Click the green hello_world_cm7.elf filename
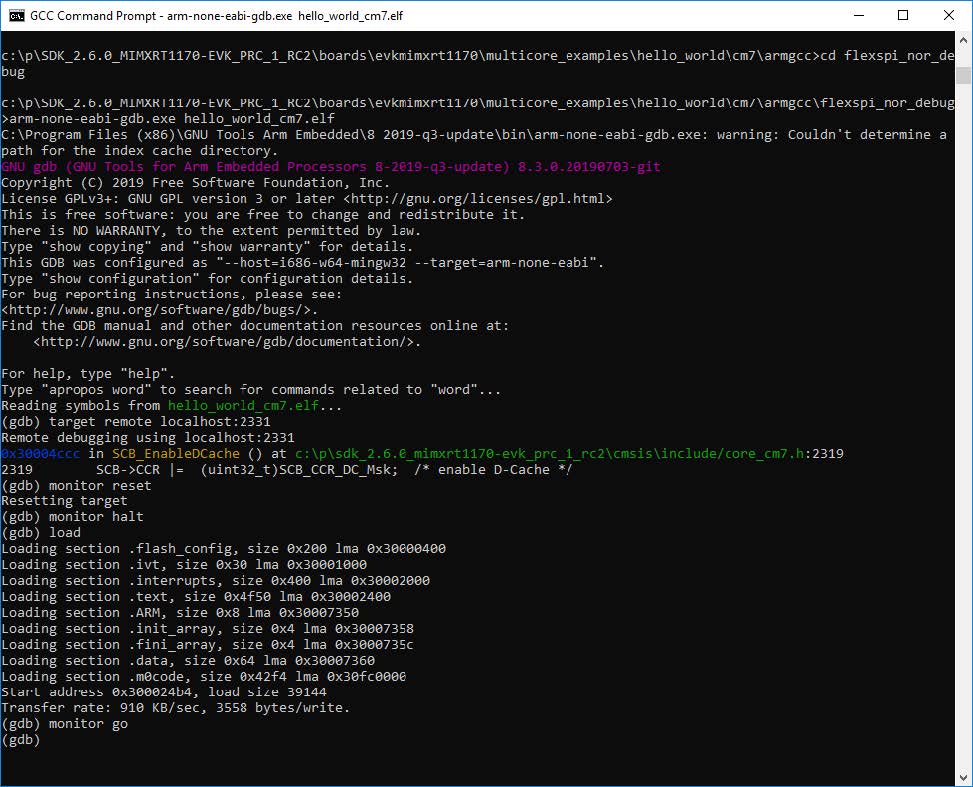Screen dimensions: 973x787 point(253,406)
